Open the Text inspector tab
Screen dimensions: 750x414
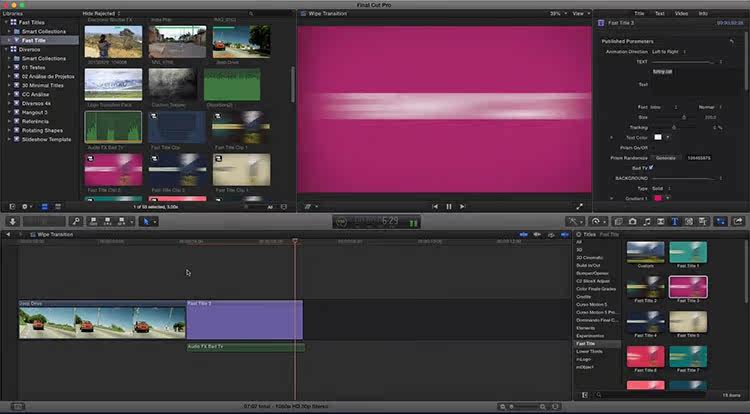(660, 13)
